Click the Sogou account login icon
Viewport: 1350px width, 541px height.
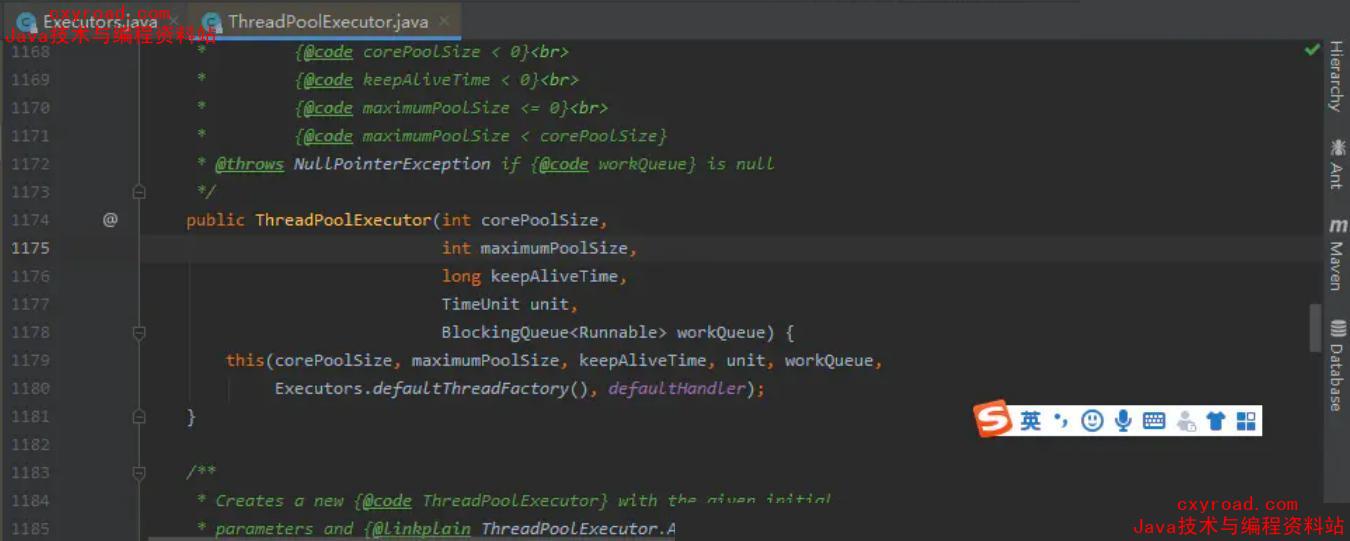click(1186, 421)
